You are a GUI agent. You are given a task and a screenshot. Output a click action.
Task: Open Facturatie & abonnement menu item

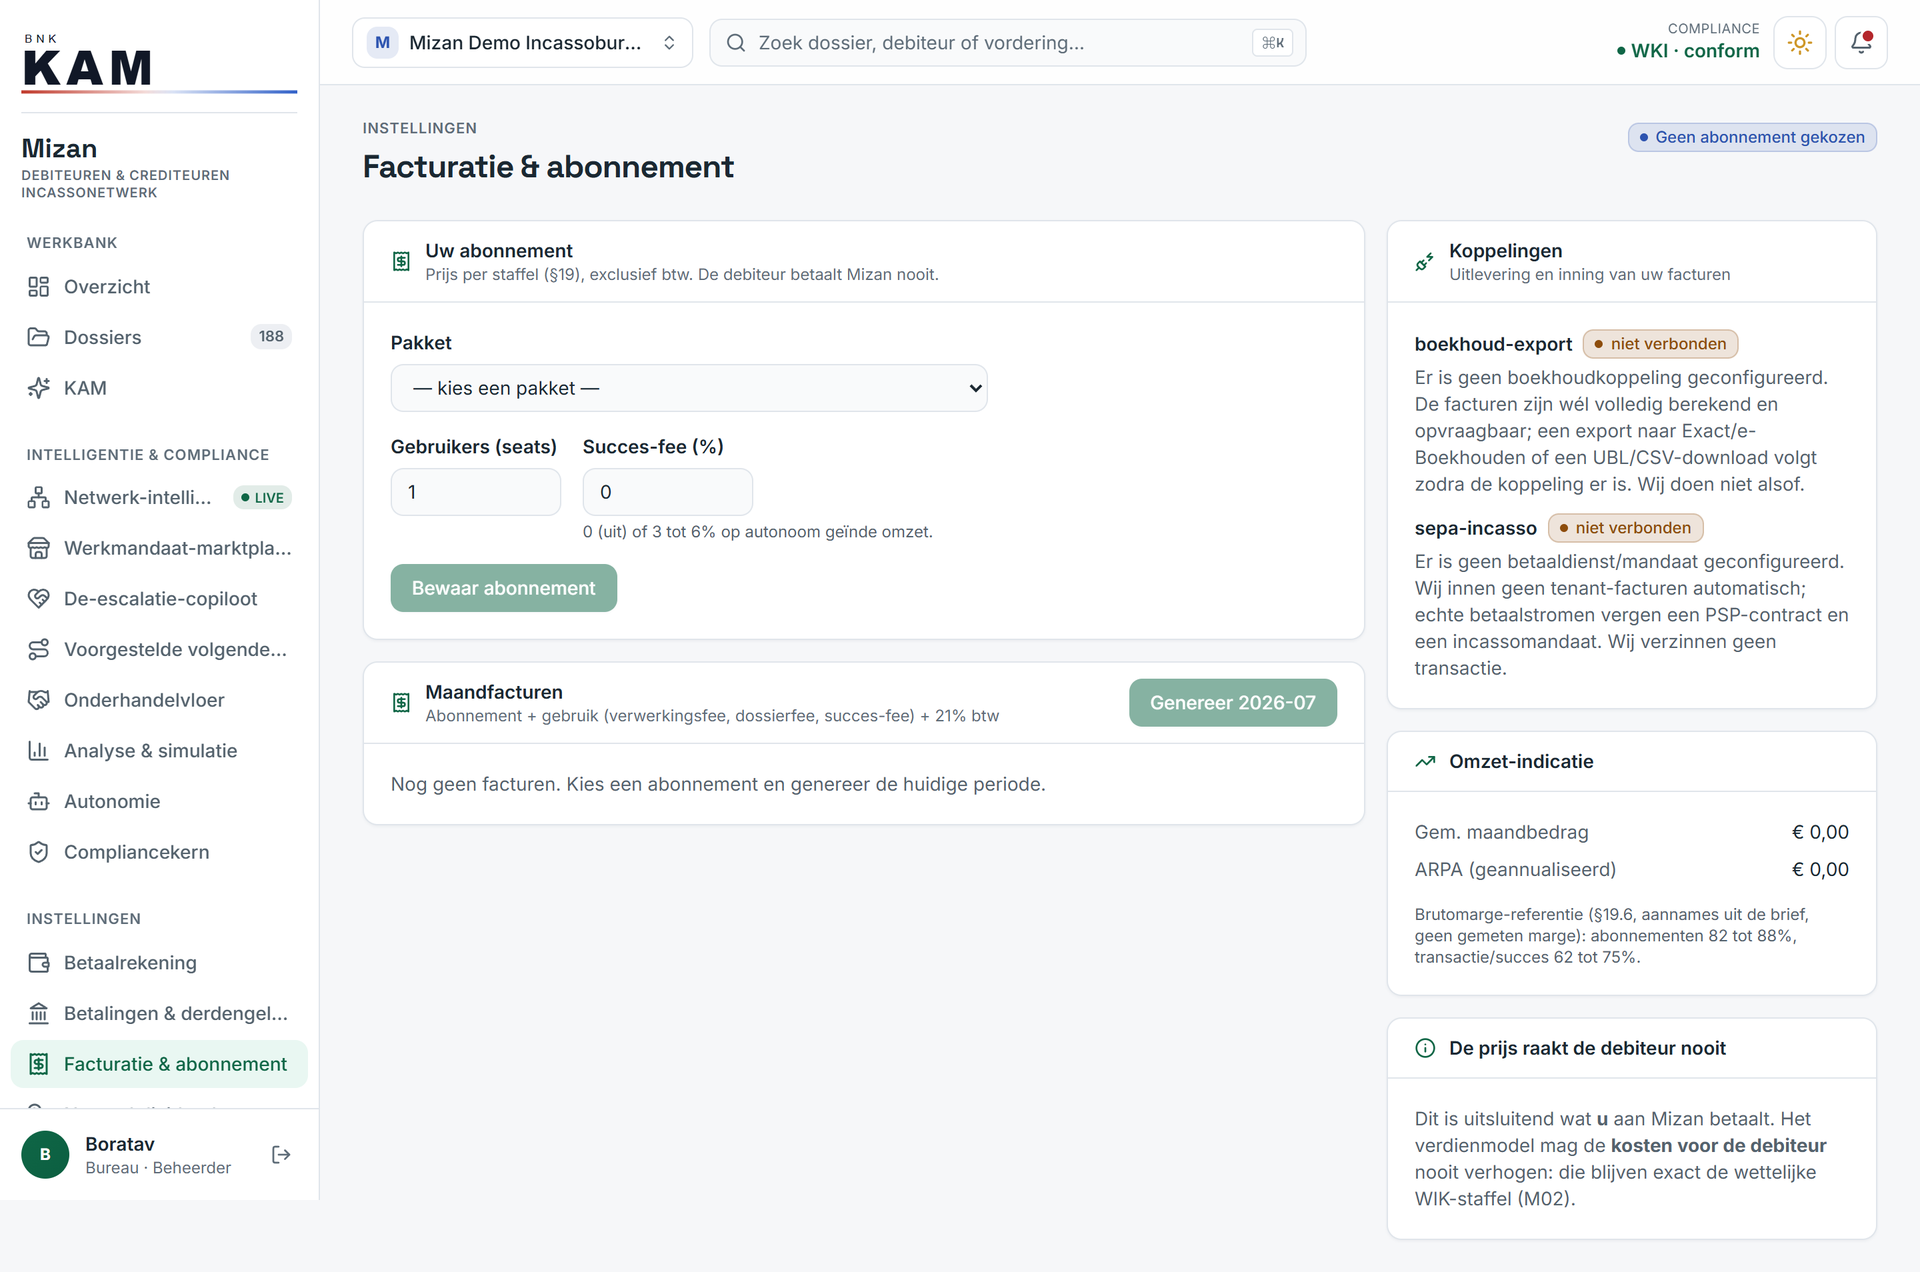159,1064
